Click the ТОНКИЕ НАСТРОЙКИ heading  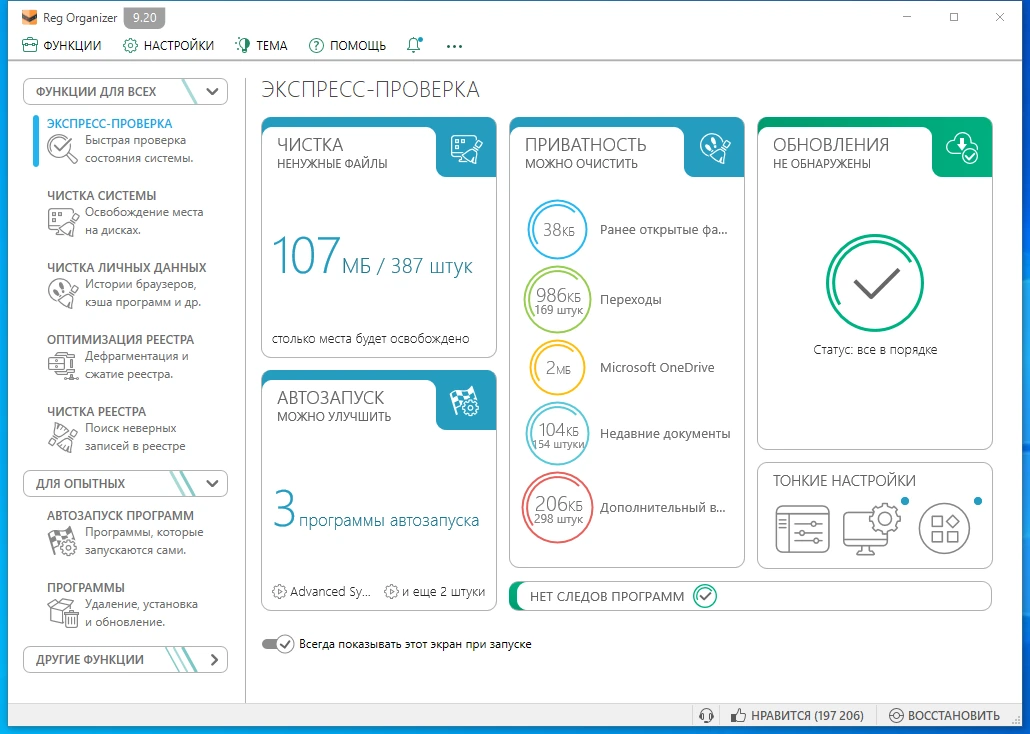[x=844, y=480]
